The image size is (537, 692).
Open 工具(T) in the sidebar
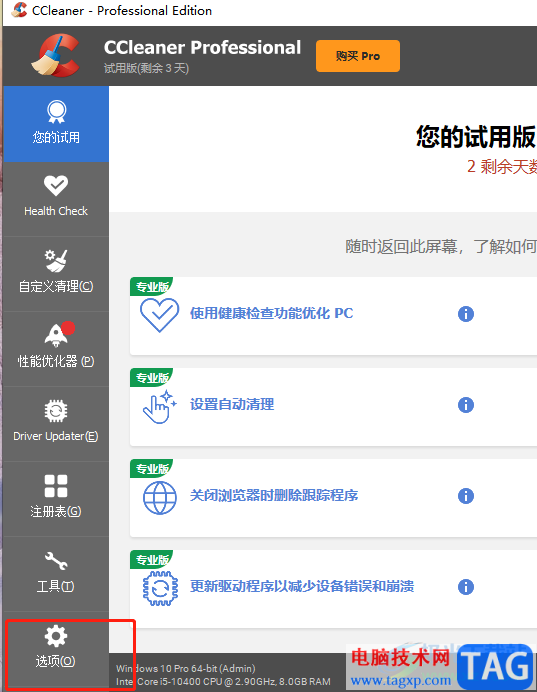coord(56,574)
